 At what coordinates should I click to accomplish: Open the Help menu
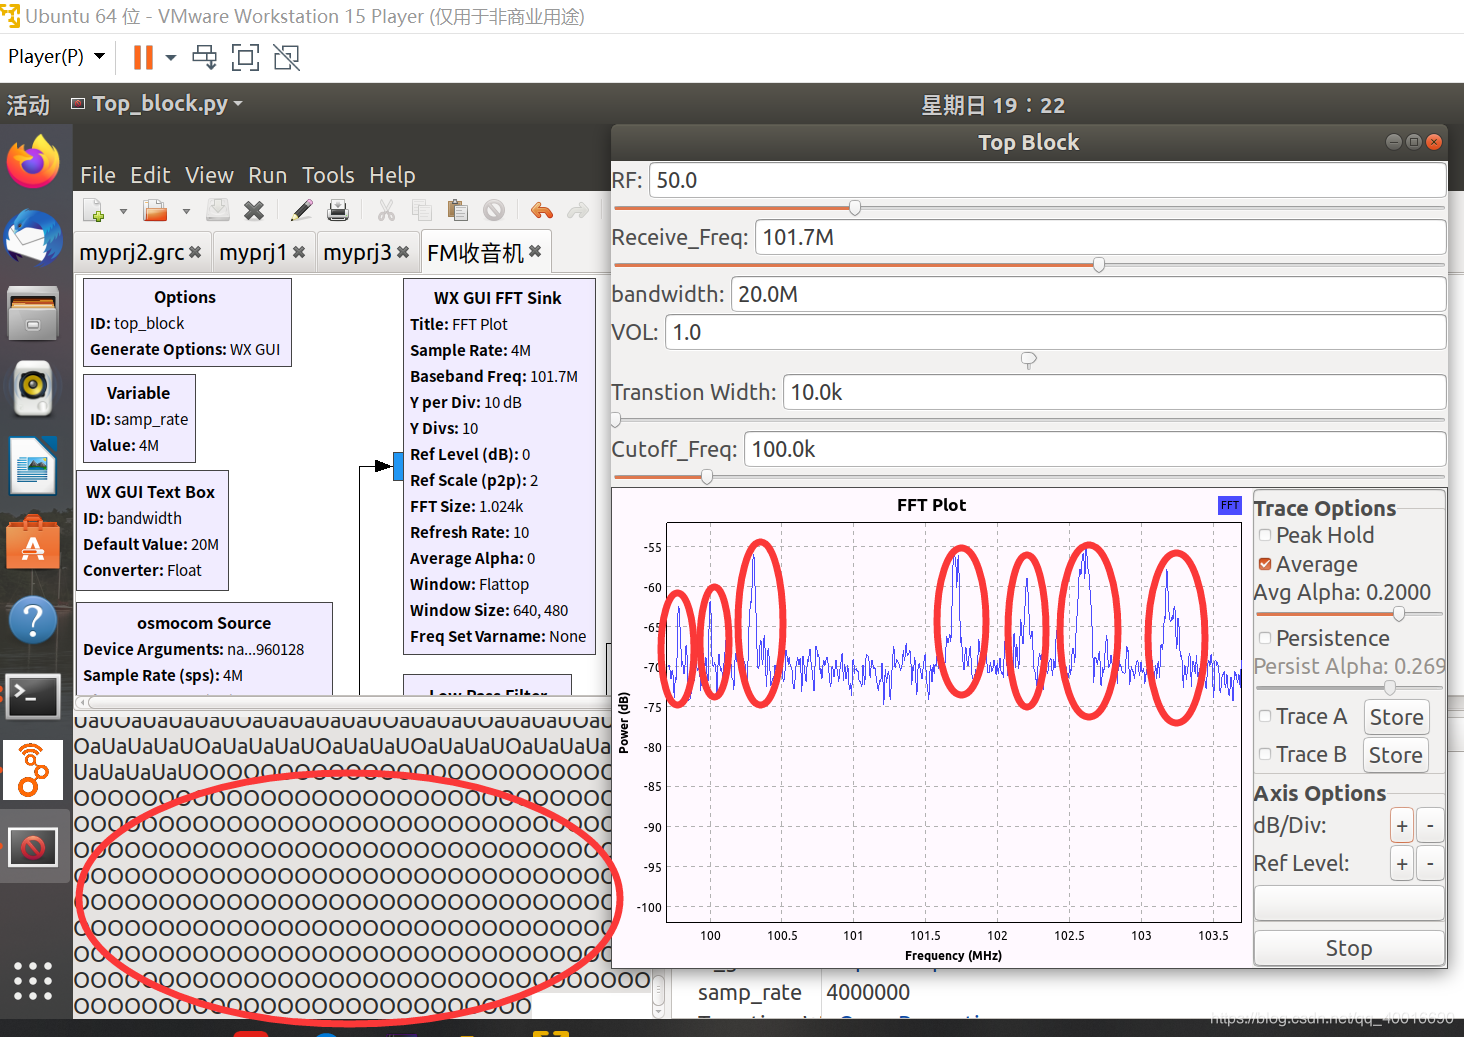coord(392,175)
